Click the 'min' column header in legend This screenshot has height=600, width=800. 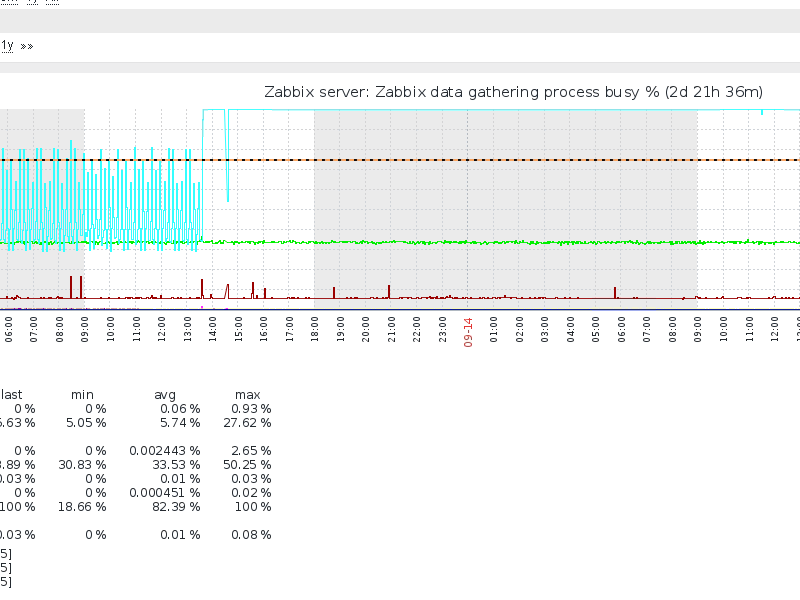82,395
